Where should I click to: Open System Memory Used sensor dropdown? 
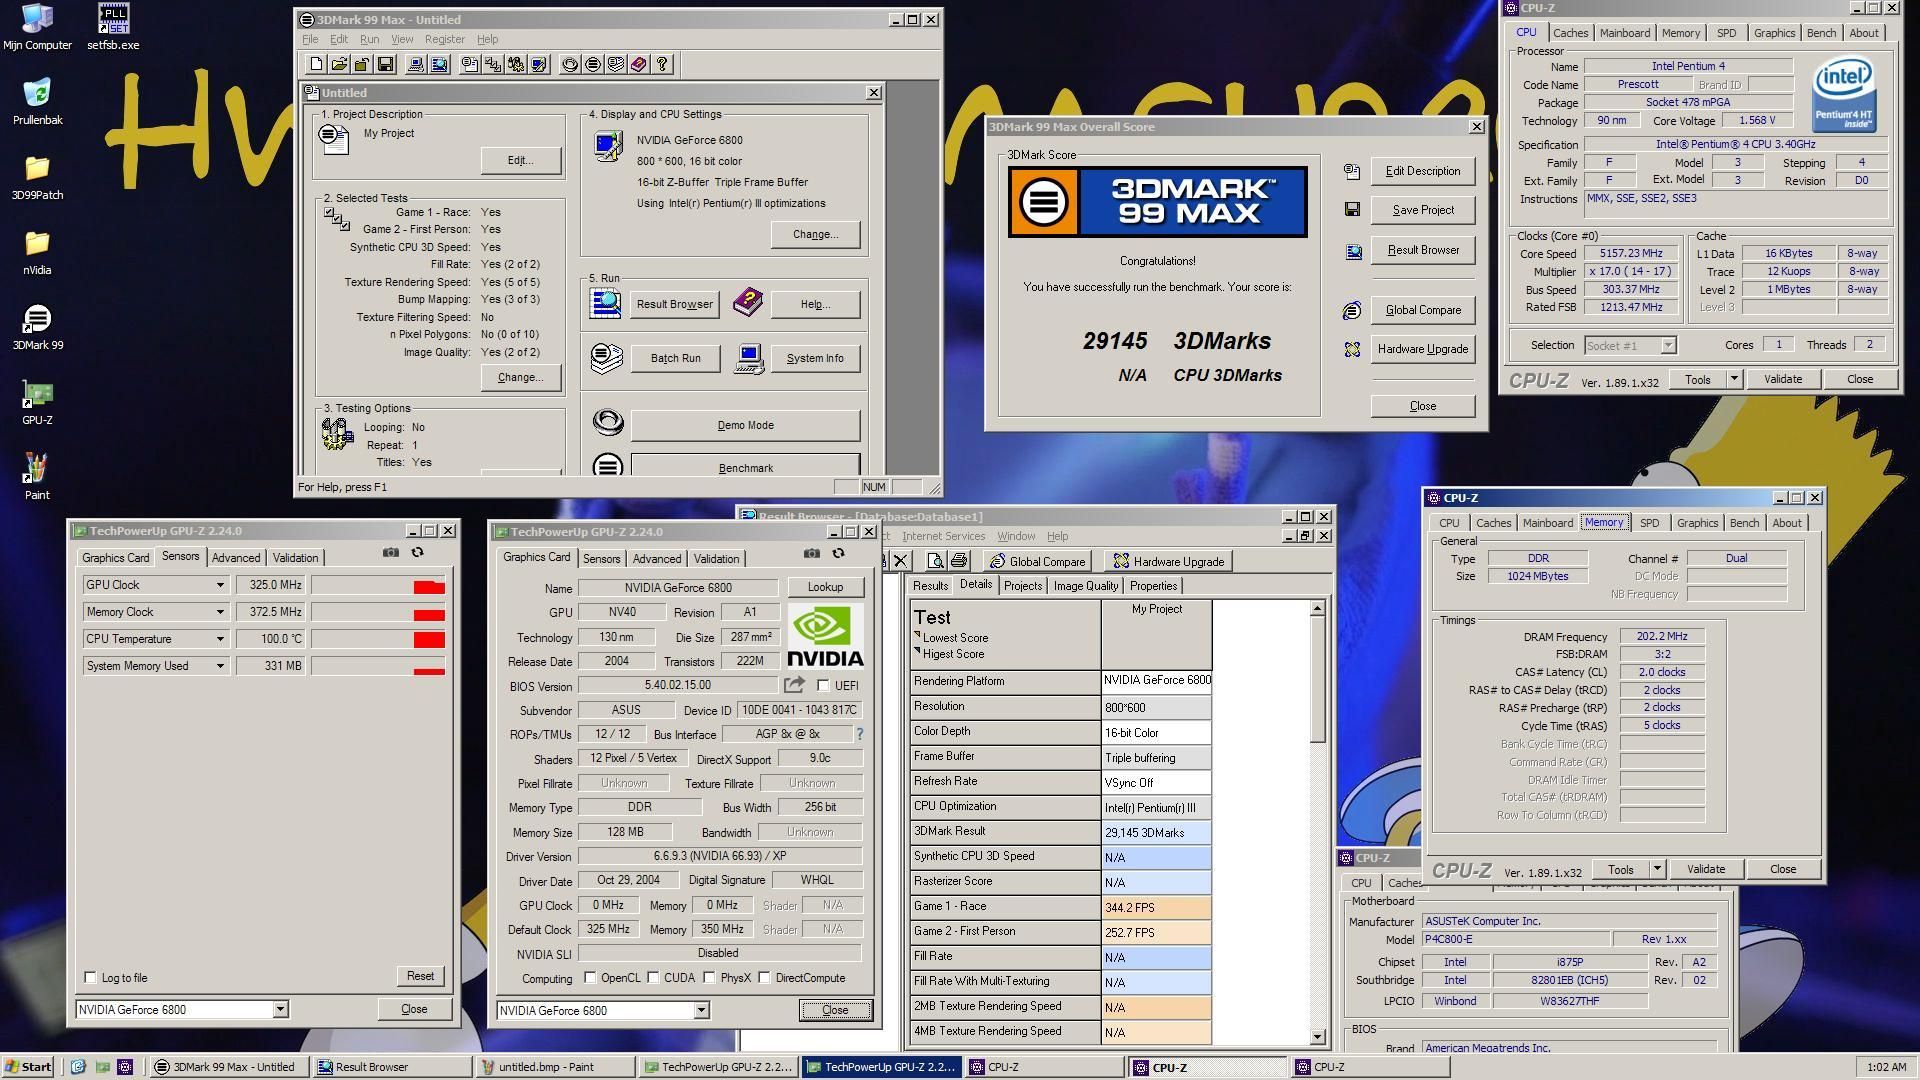(x=220, y=666)
